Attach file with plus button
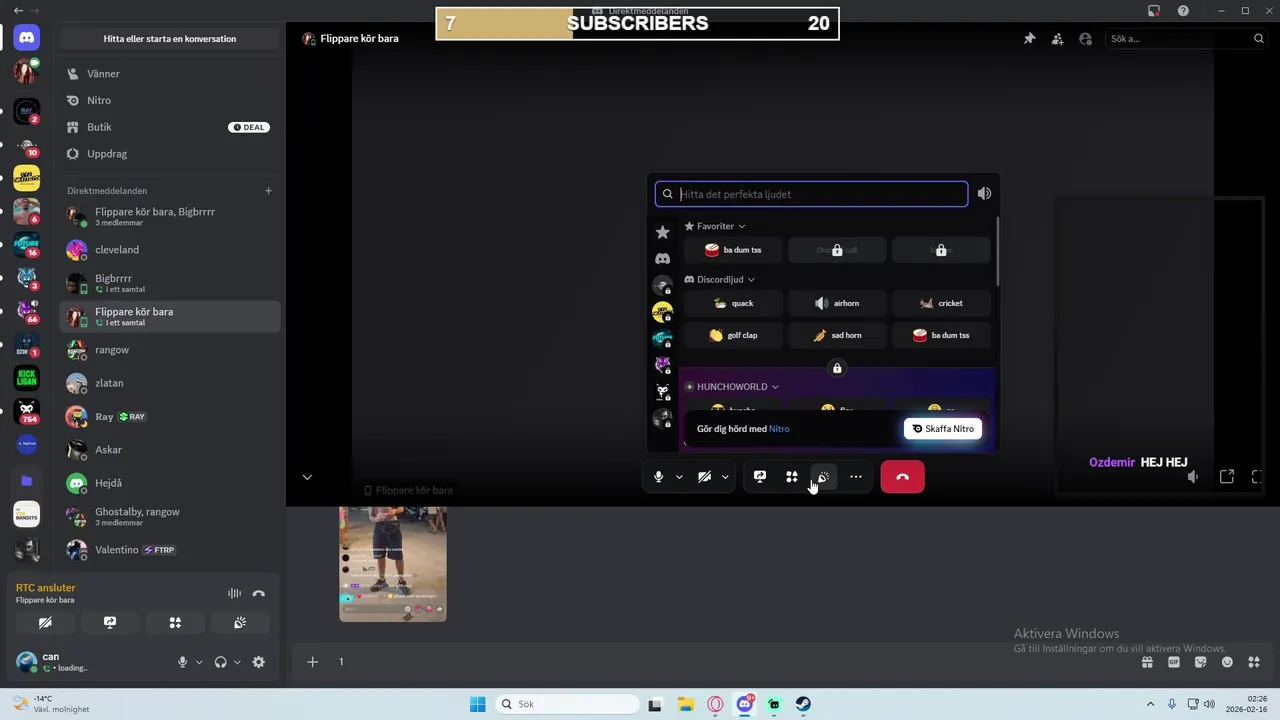Image resolution: width=1280 pixels, height=720 pixels. pos(313,662)
